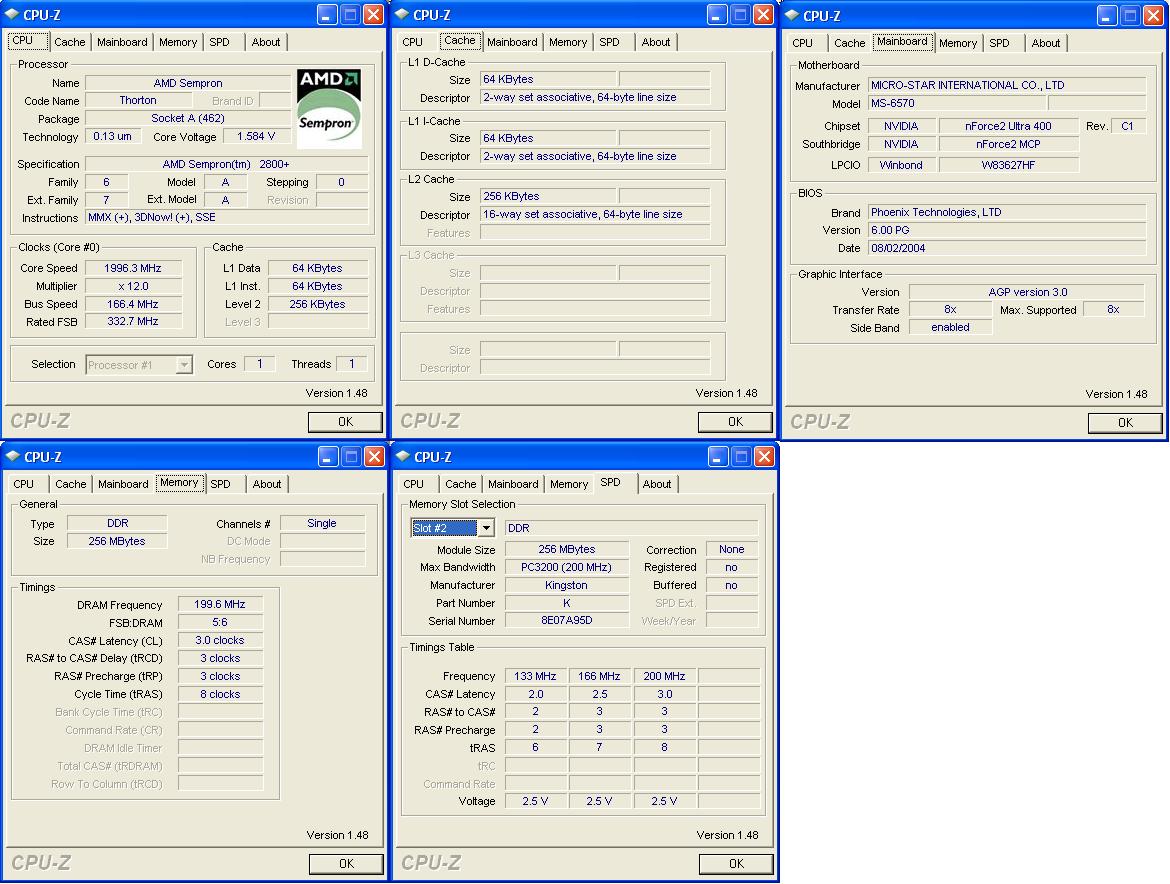Click the Core Voltage value 1.584 V

(256, 137)
